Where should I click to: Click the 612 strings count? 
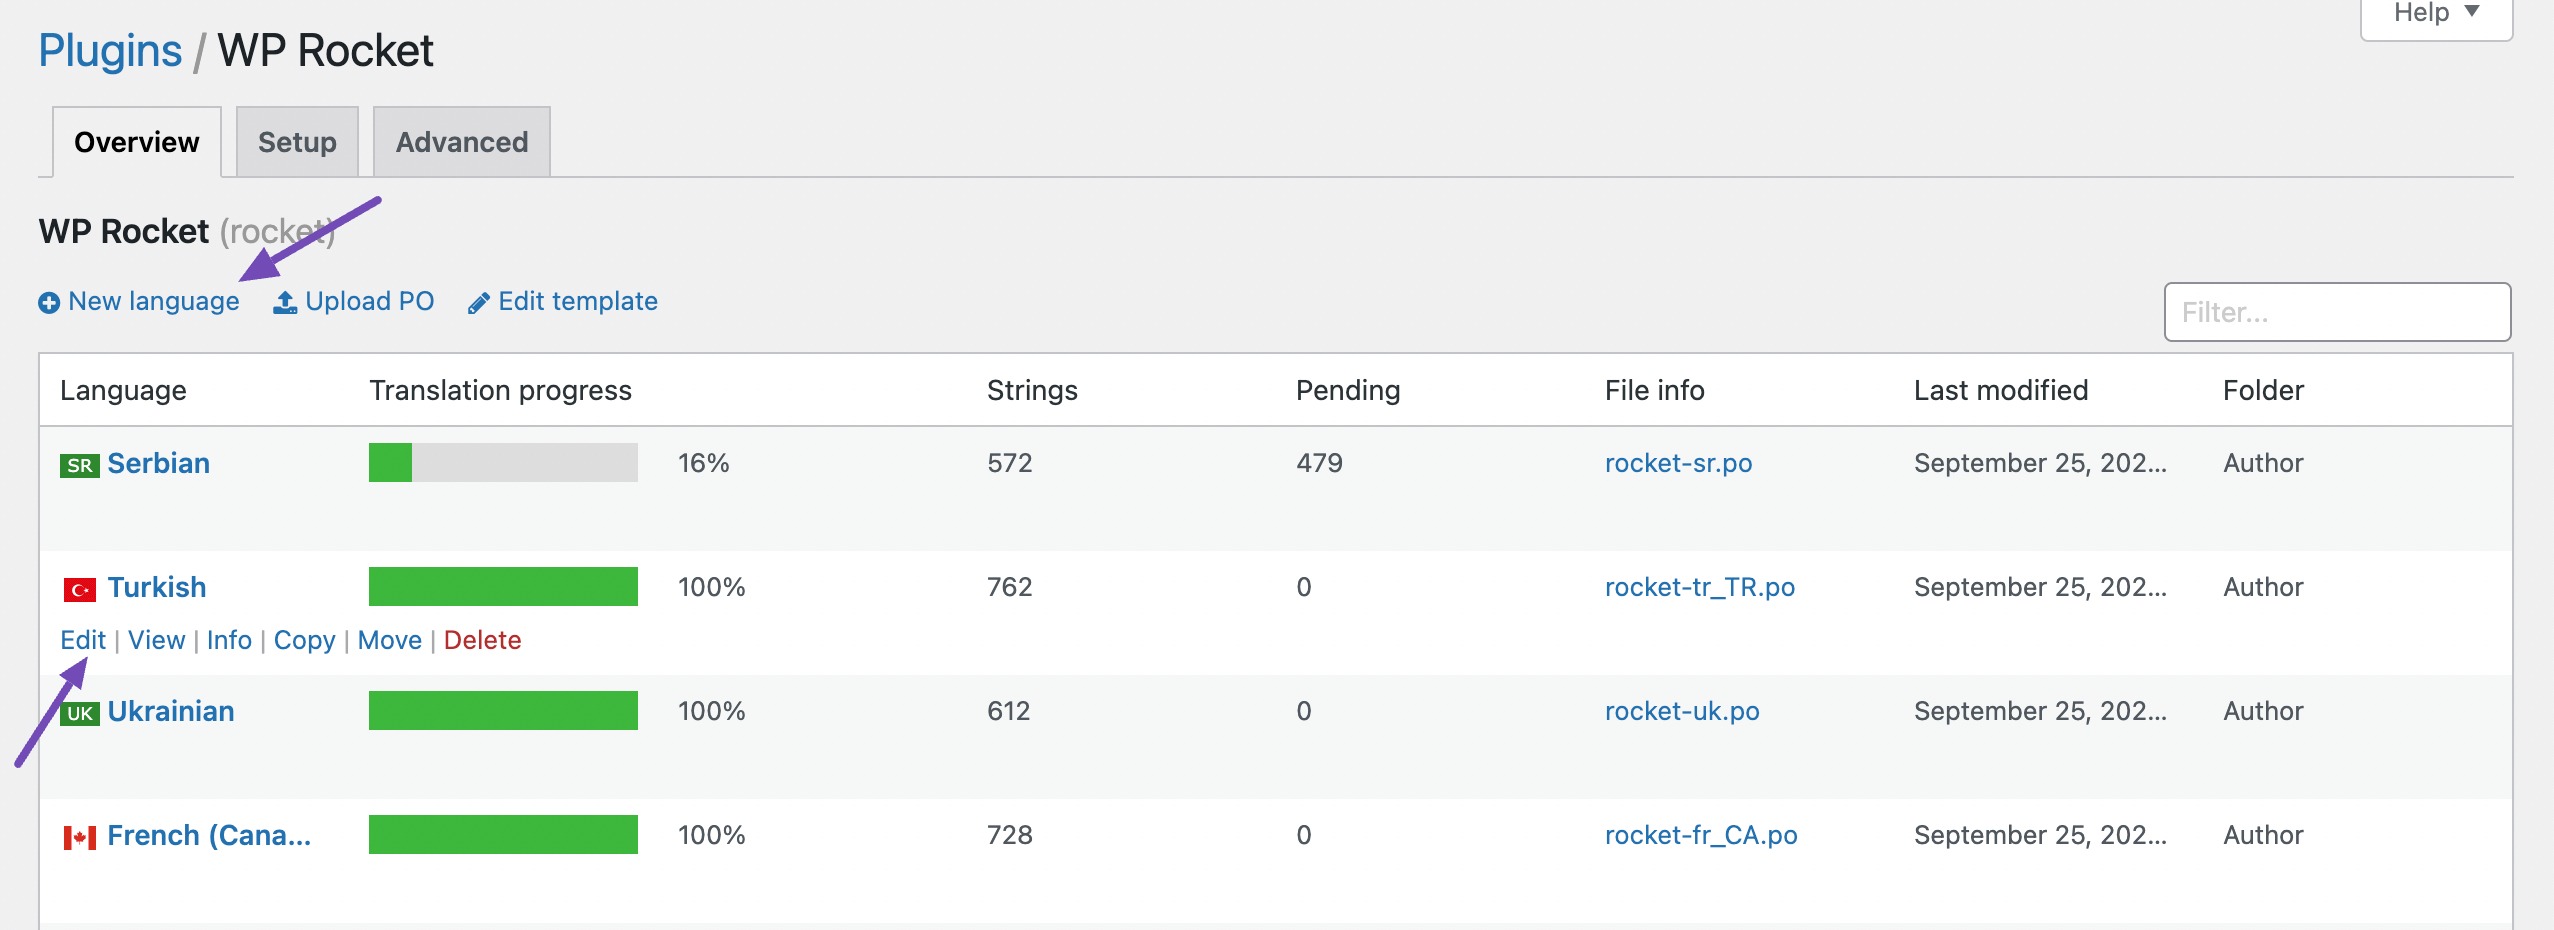click(x=1009, y=711)
